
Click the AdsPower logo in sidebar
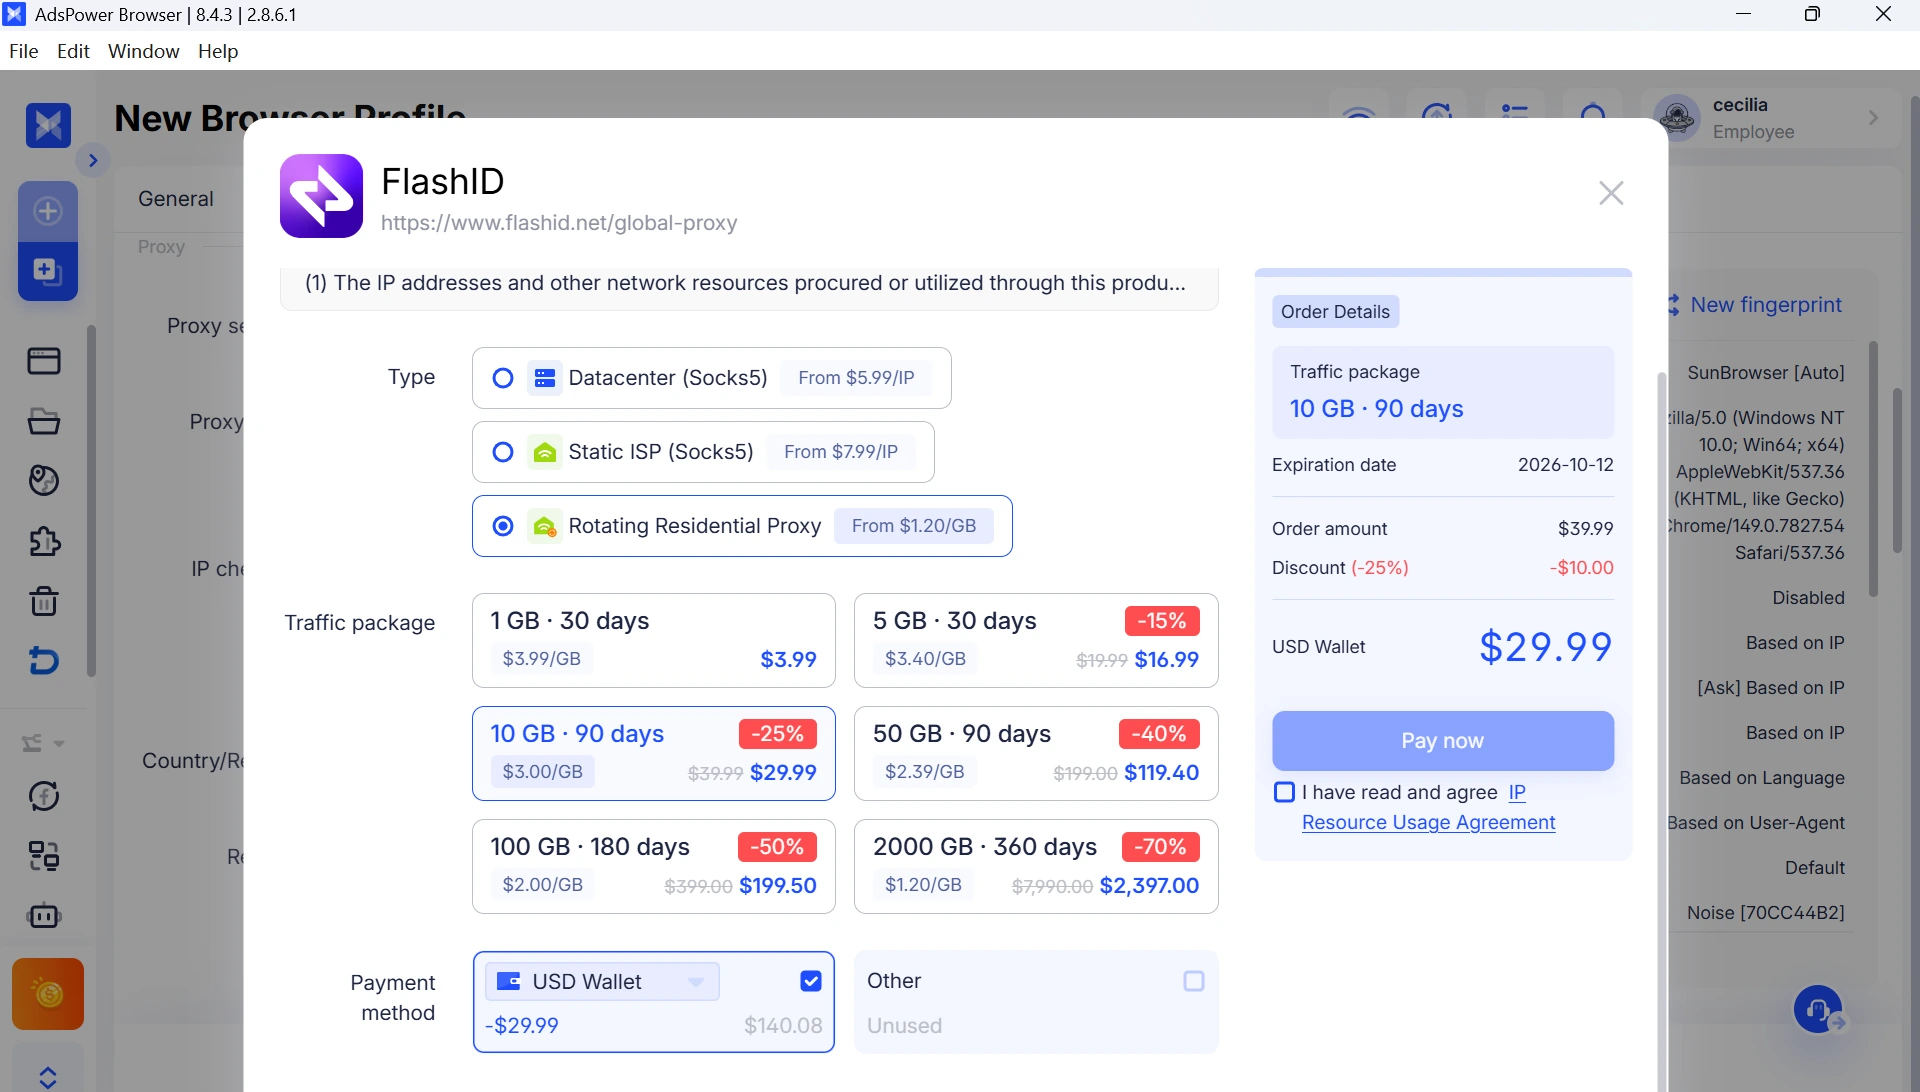click(48, 126)
